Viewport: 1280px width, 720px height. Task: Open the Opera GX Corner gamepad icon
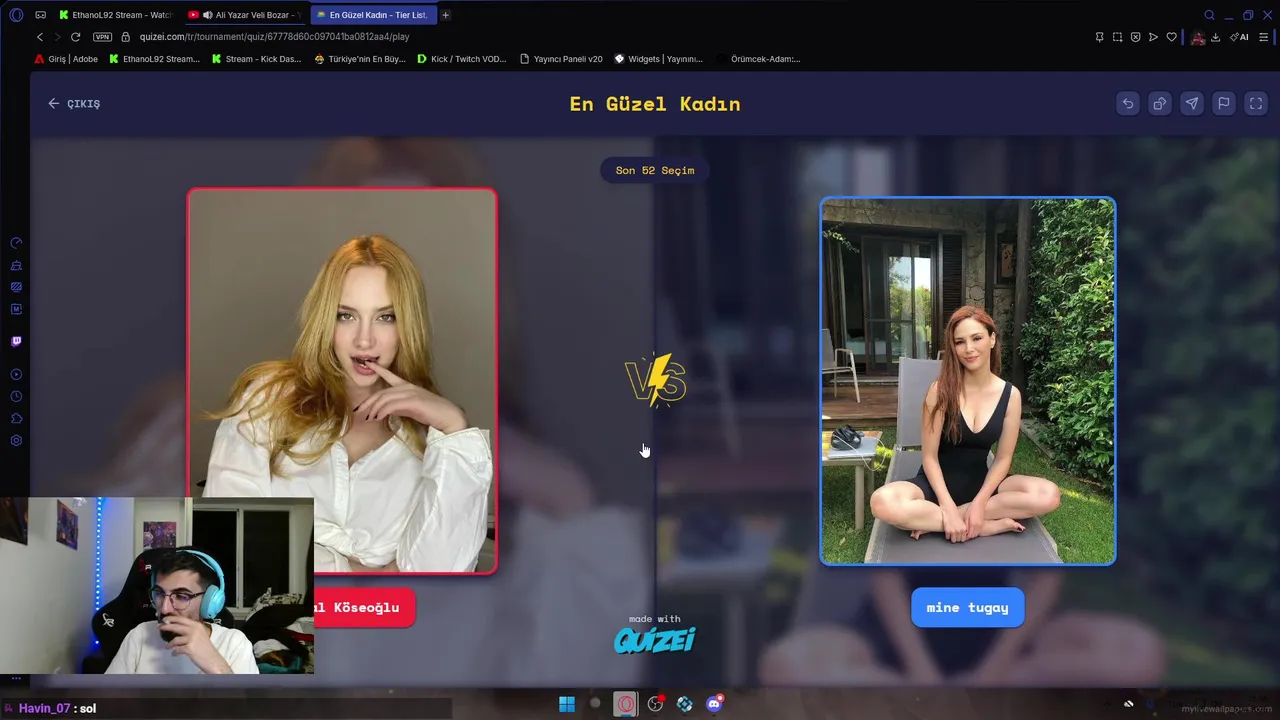[x=40, y=15]
